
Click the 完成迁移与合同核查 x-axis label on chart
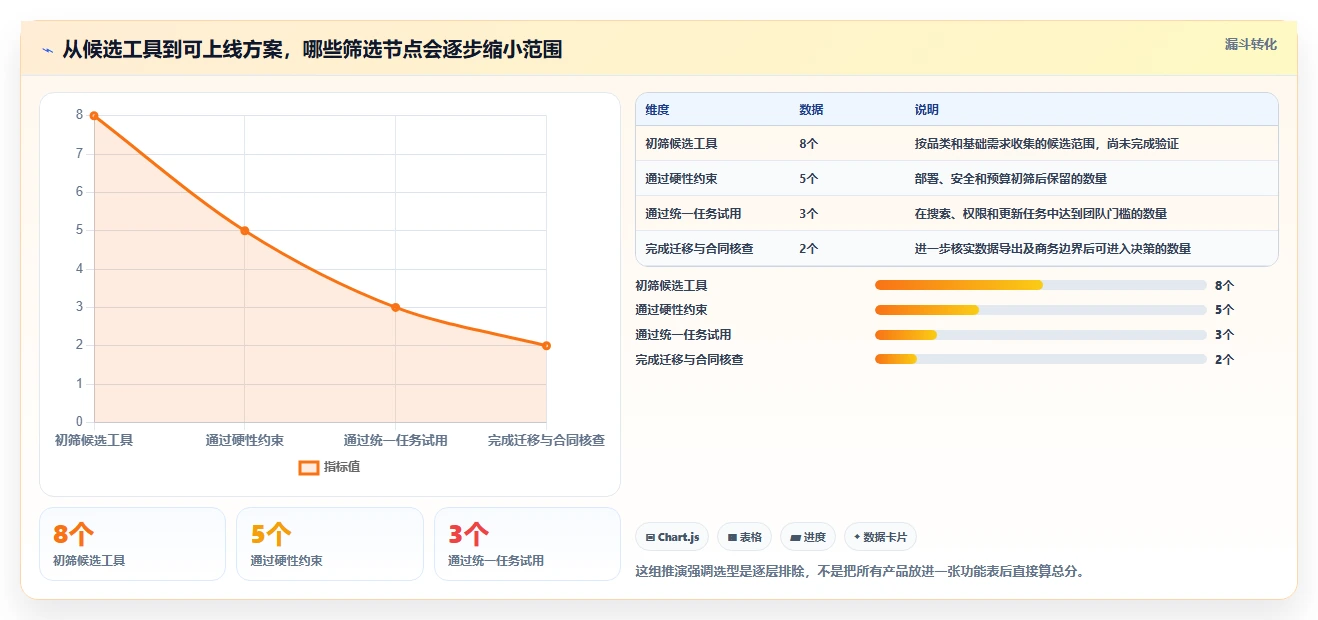(x=546, y=440)
